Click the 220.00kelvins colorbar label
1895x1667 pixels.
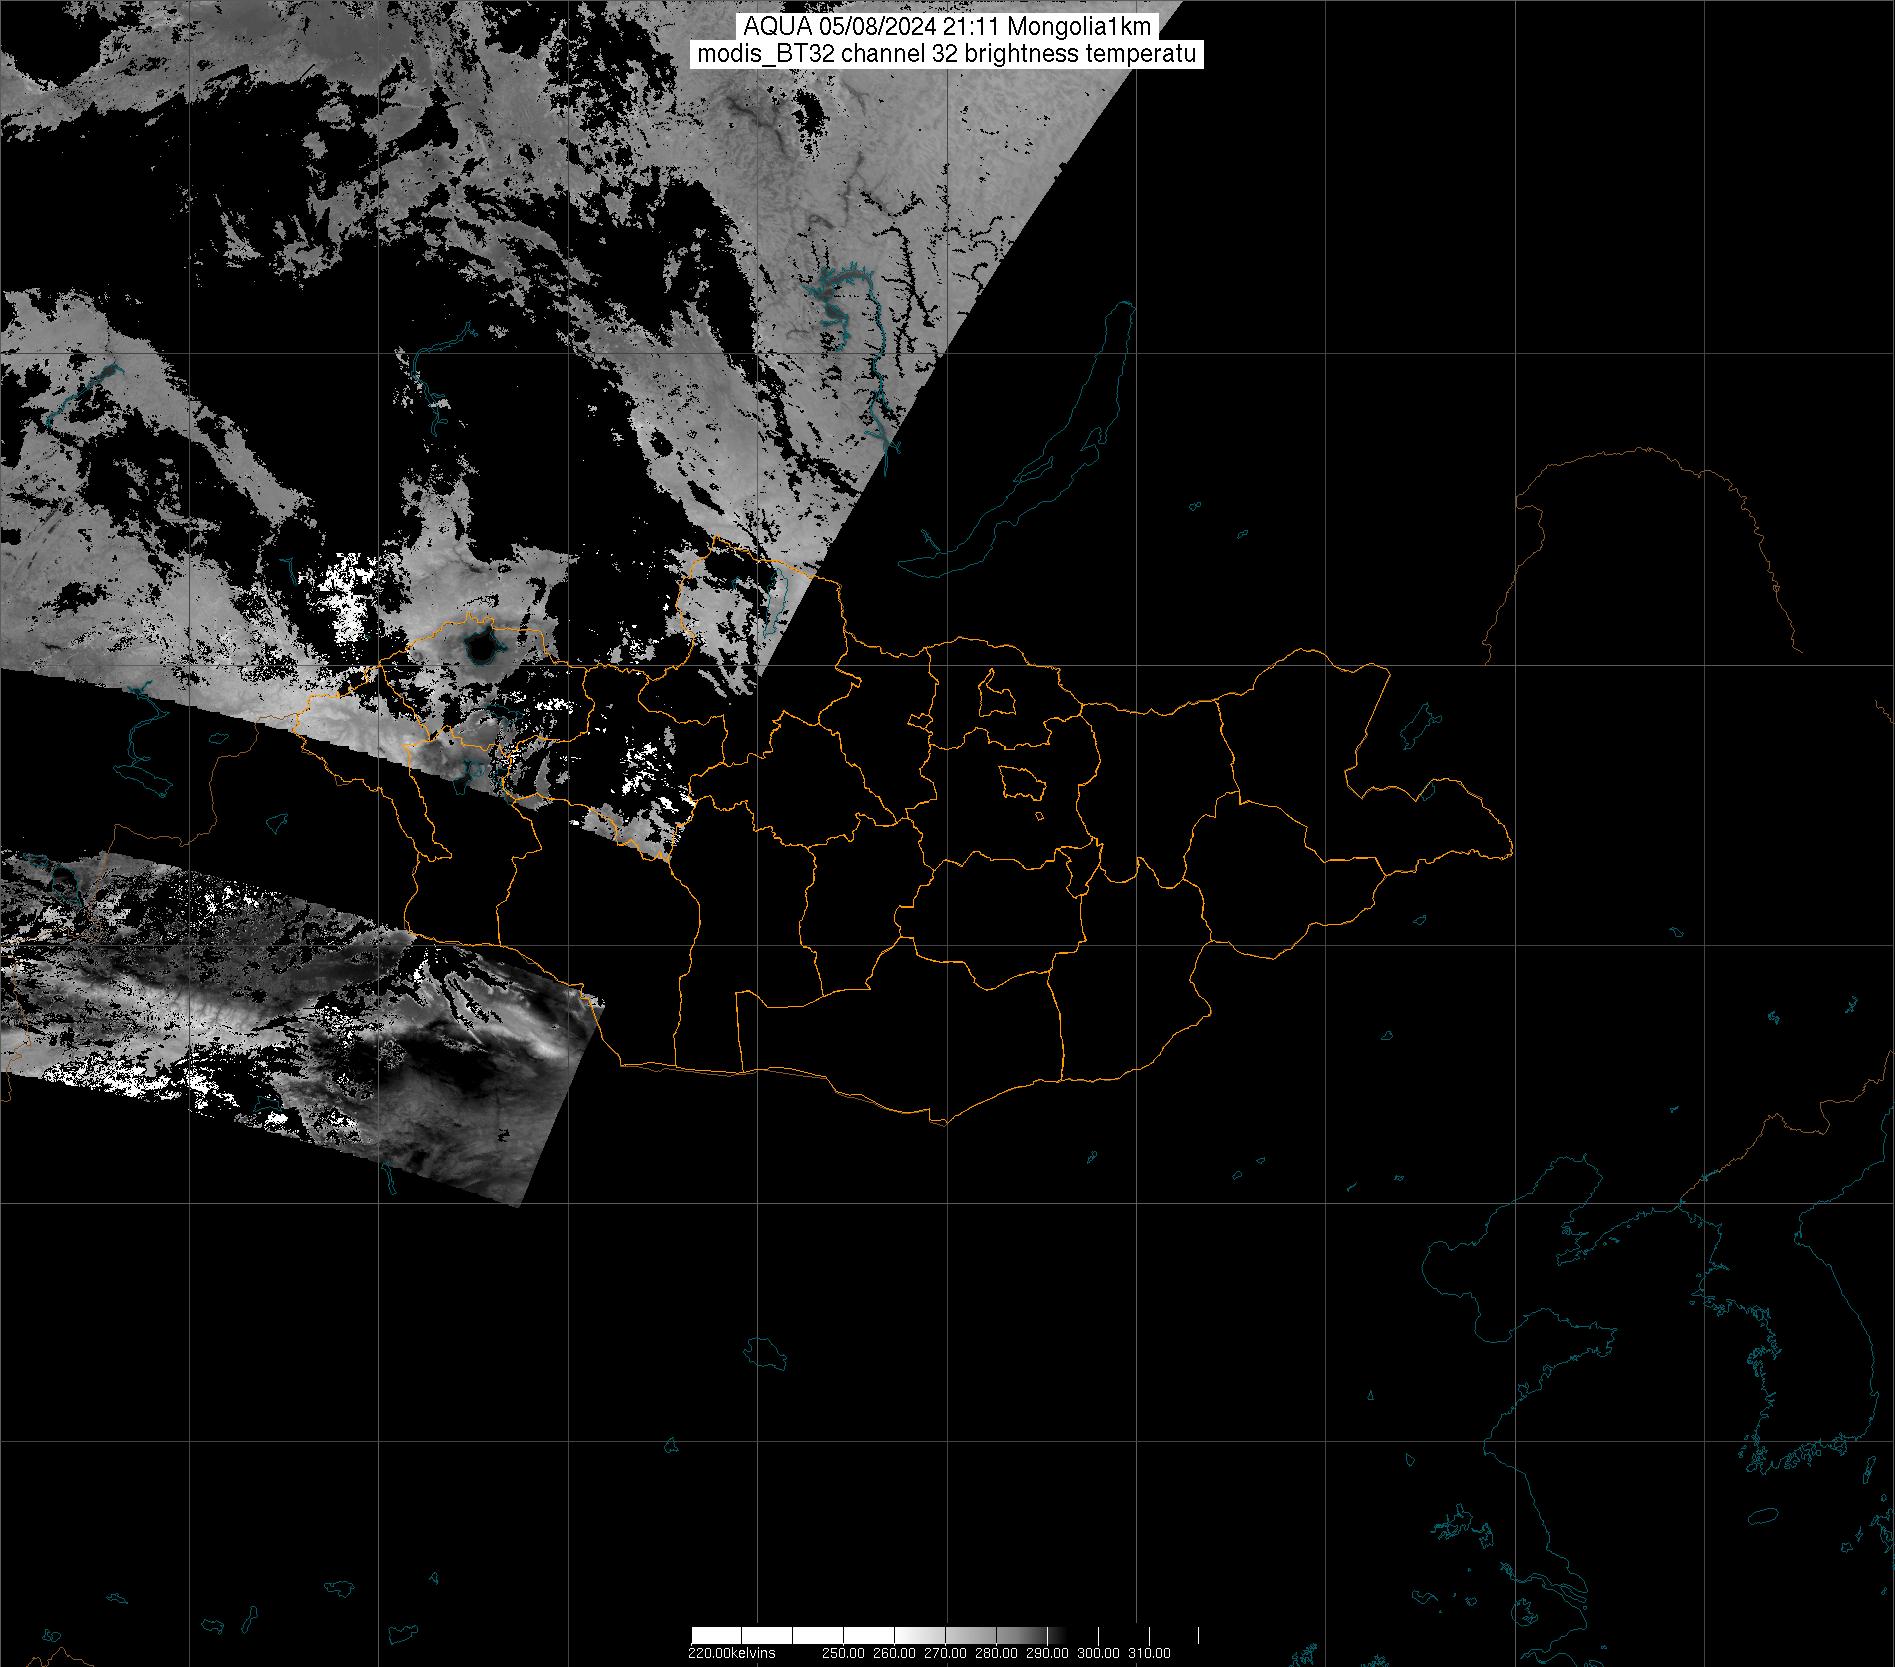pos(731,1653)
